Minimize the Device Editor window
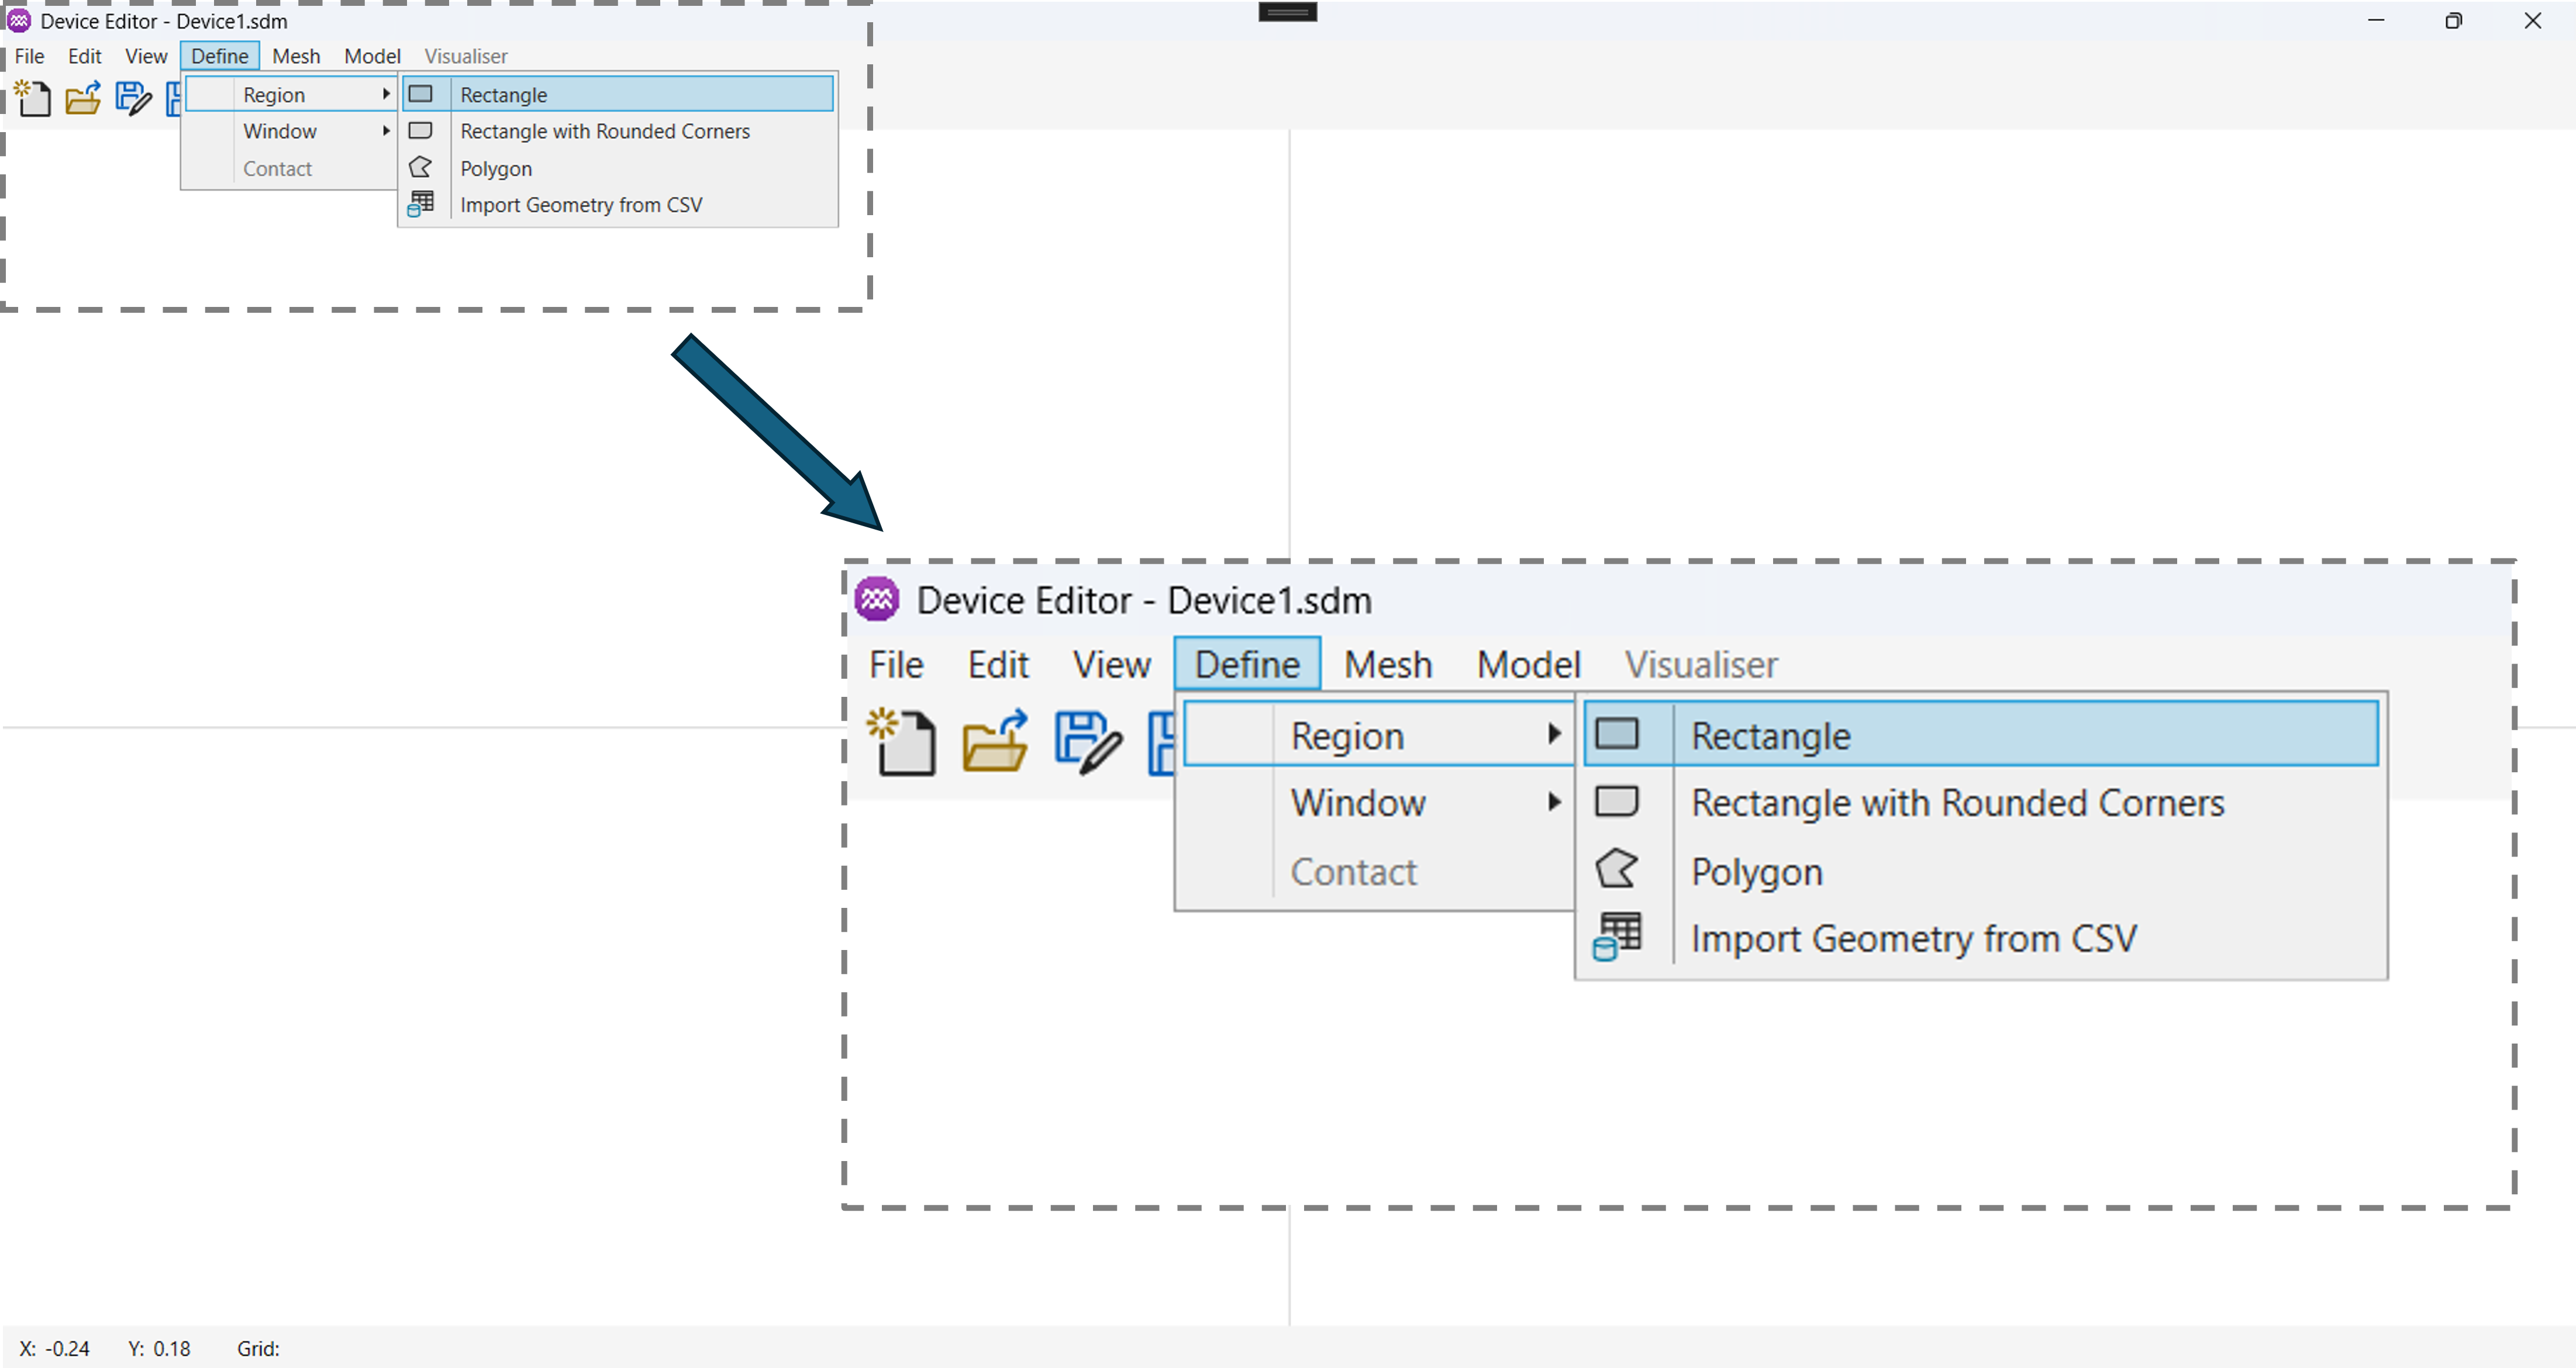Screen dimensions: 2576x1368 point(2376,20)
